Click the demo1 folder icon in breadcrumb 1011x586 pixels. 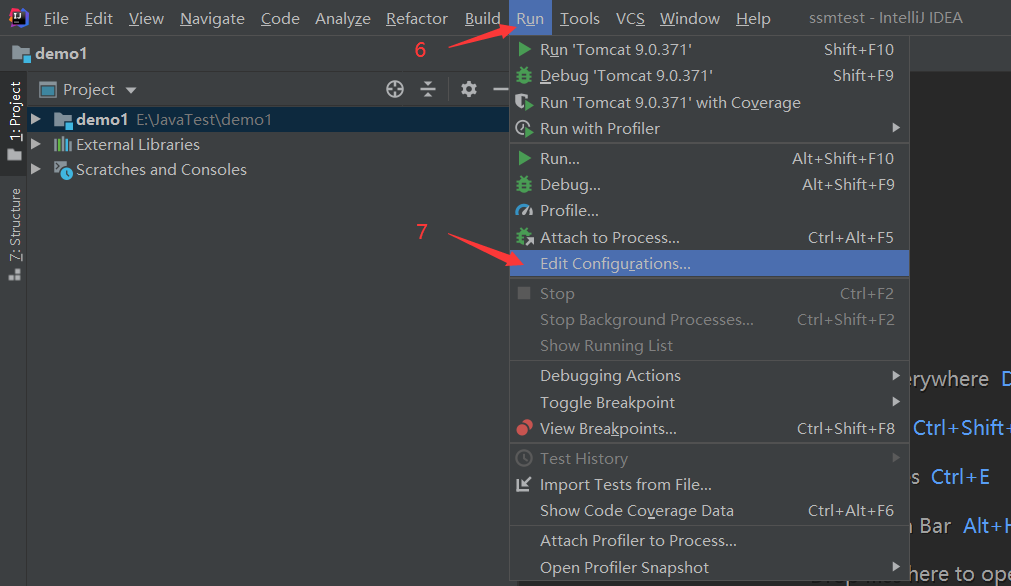(x=21, y=54)
